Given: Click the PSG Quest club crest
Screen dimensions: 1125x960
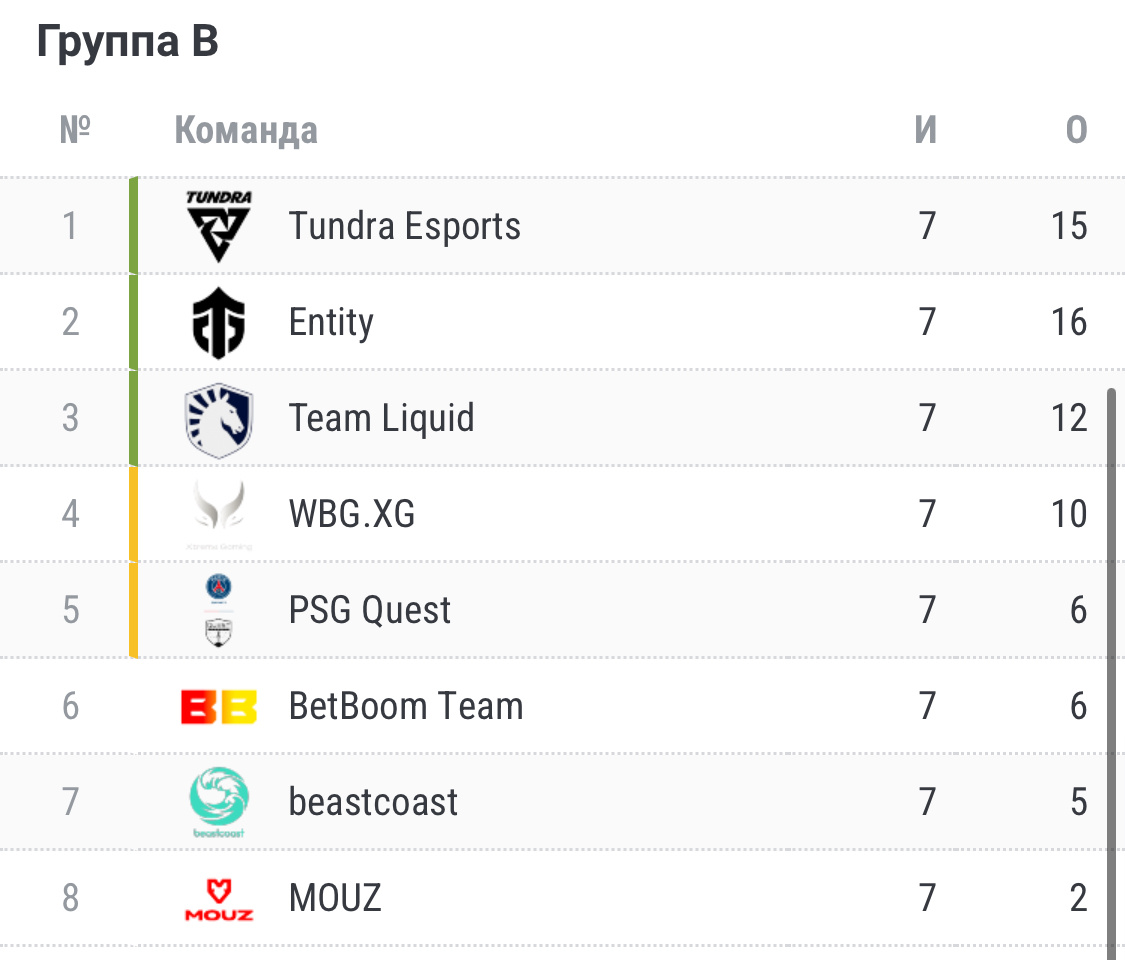Looking at the screenshot, I should [x=218, y=609].
